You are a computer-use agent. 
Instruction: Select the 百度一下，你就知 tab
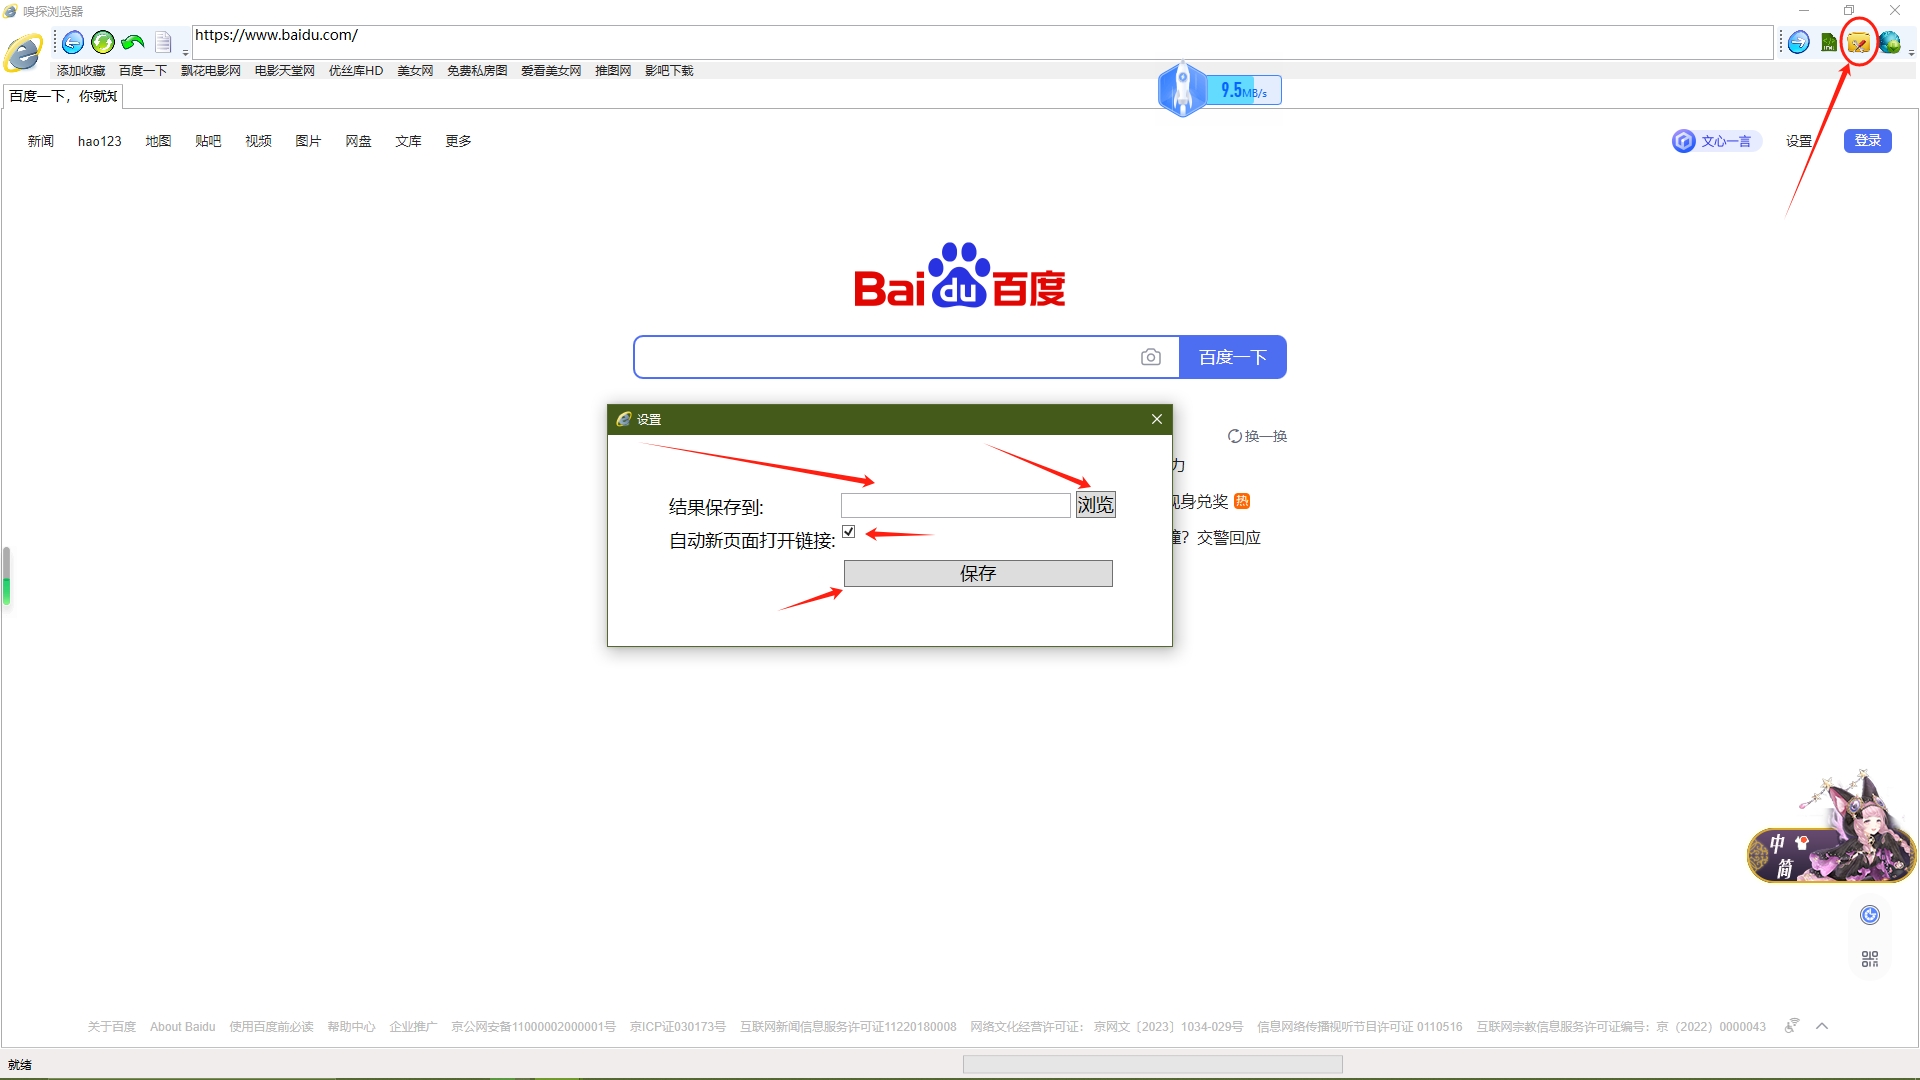tap(63, 96)
